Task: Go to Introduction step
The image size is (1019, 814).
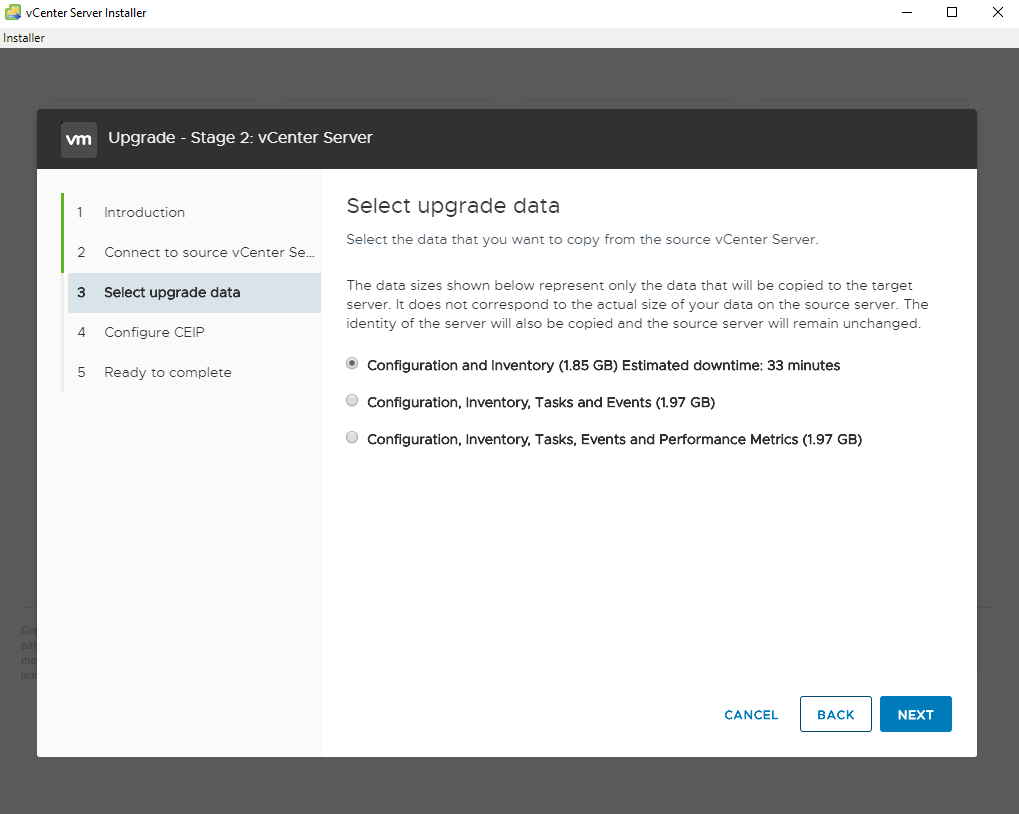Action: tap(144, 212)
